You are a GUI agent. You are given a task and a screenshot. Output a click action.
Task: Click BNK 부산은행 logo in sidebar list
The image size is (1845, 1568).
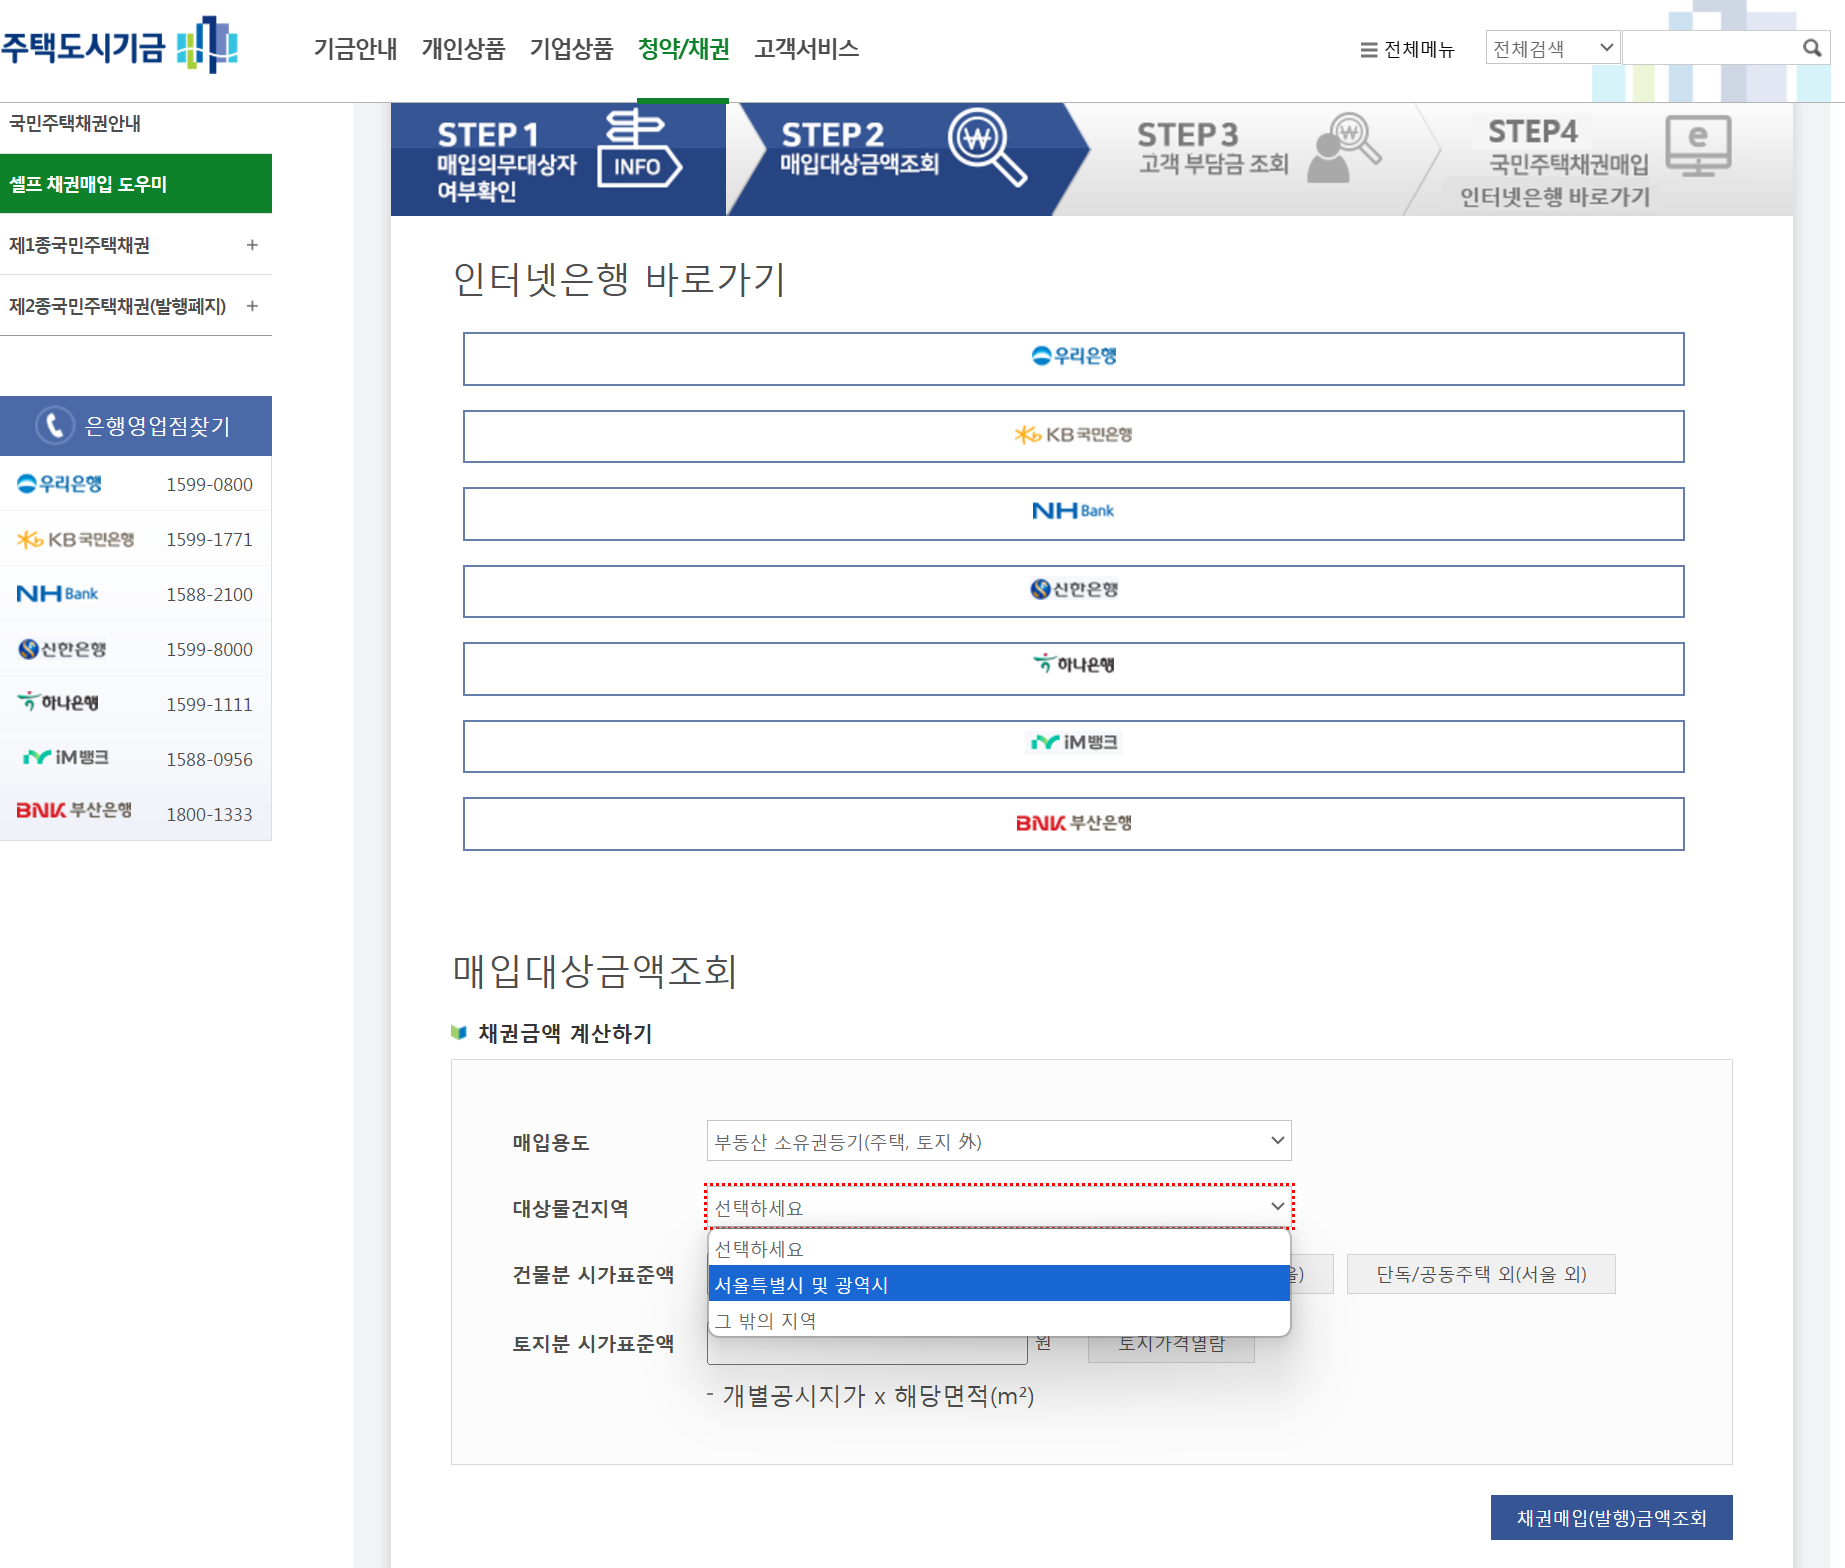(x=74, y=810)
